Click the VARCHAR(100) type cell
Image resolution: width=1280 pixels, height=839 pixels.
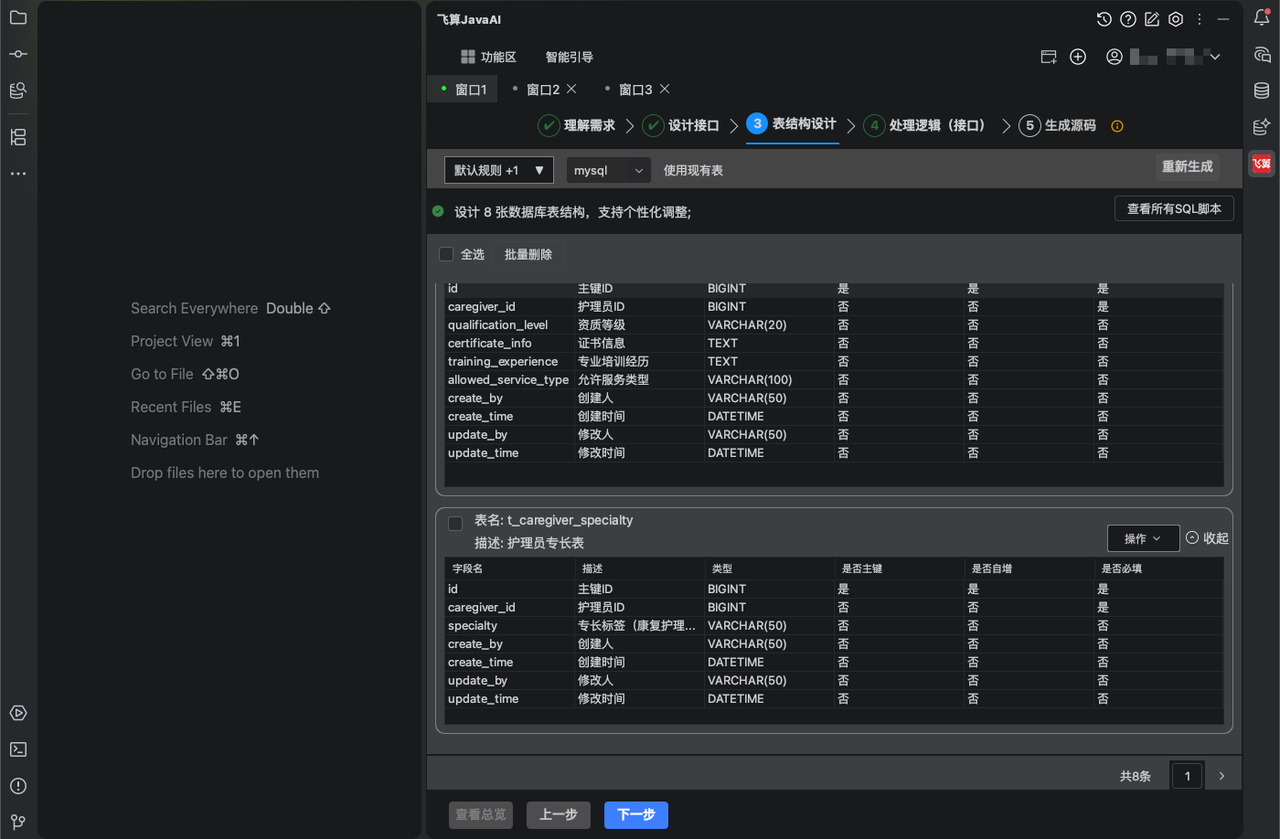point(768,380)
